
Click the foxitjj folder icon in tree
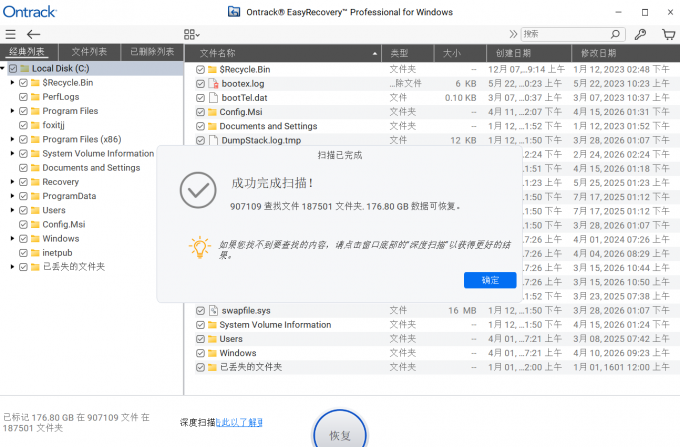click(35, 125)
